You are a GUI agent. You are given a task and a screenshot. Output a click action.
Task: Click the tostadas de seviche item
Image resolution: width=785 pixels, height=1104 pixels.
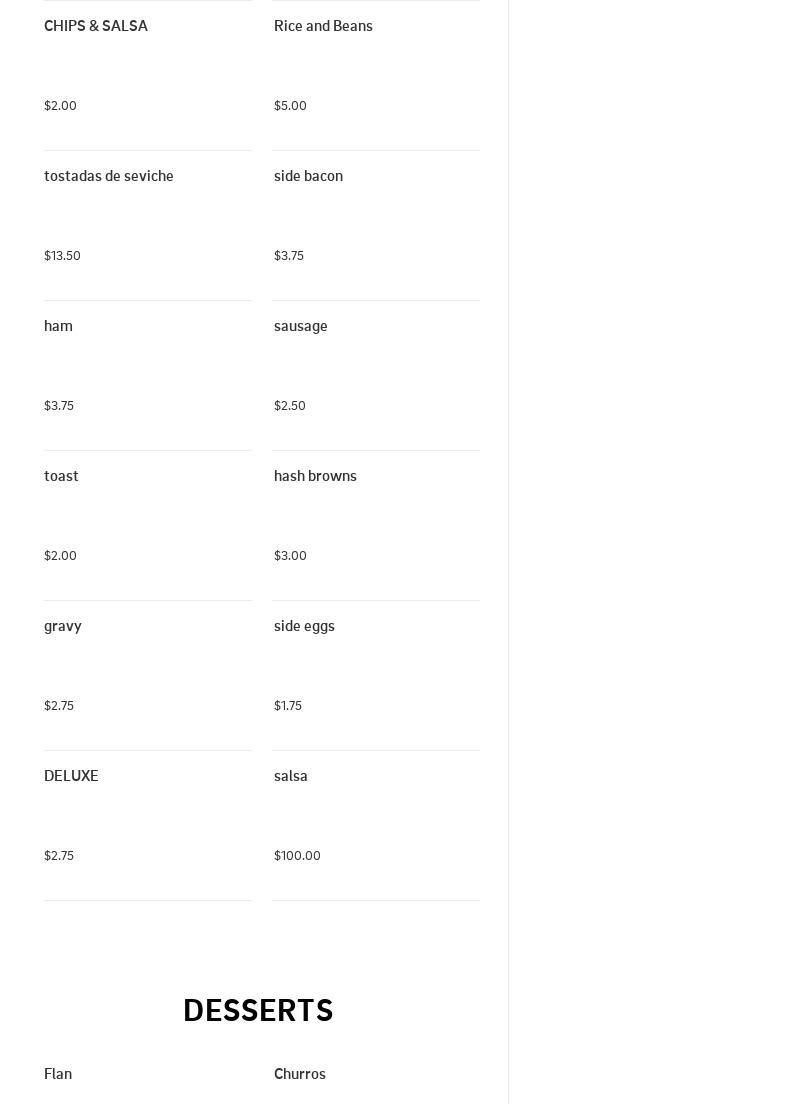pyautogui.click(x=109, y=176)
